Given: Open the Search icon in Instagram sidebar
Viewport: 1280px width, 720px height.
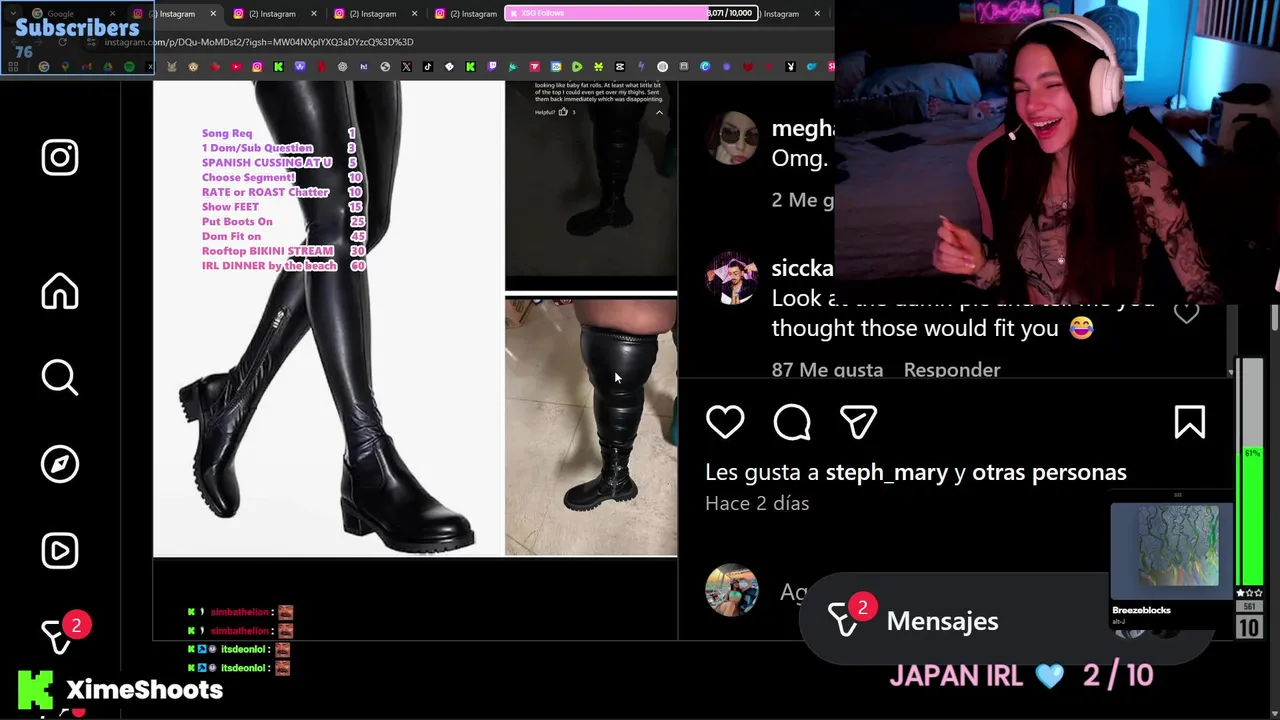Looking at the screenshot, I should pos(60,378).
